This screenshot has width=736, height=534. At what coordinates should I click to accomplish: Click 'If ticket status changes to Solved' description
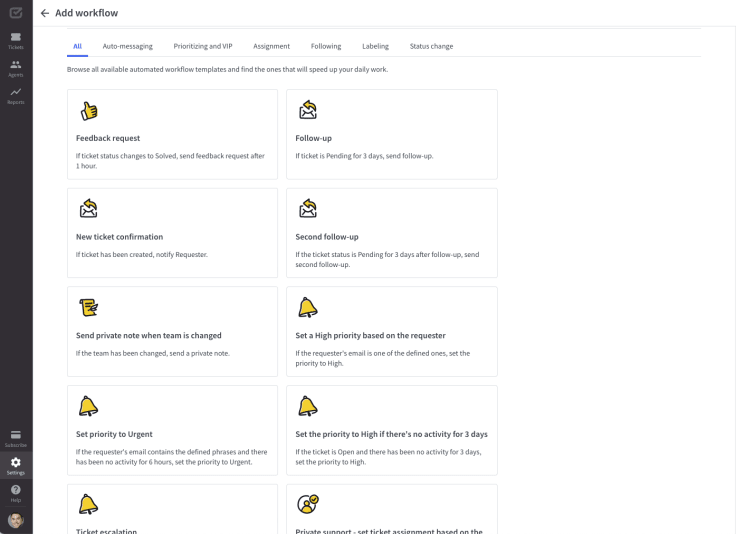click(170, 161)
